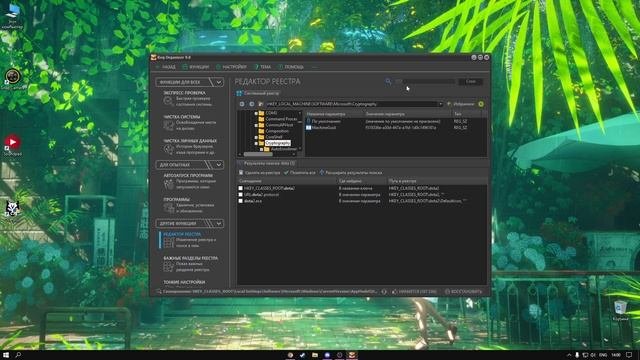
Task: Click Расширить результаты поиска
Action: coord(351,173)
